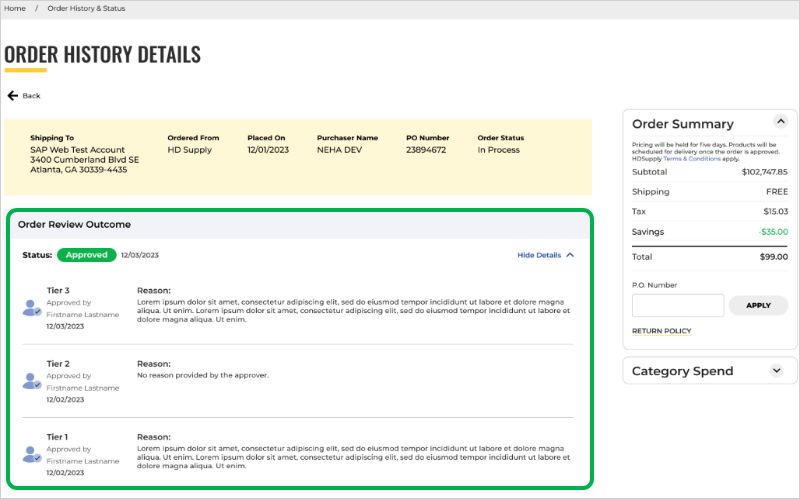800x499 pixels.
Task: Click the Back link text
Action: [x=31, y=95]
